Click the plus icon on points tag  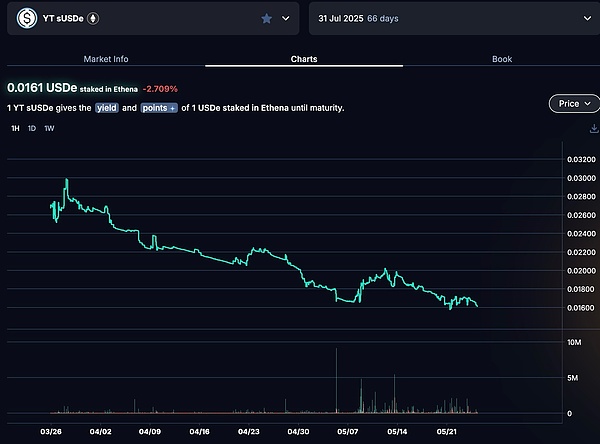173,108
